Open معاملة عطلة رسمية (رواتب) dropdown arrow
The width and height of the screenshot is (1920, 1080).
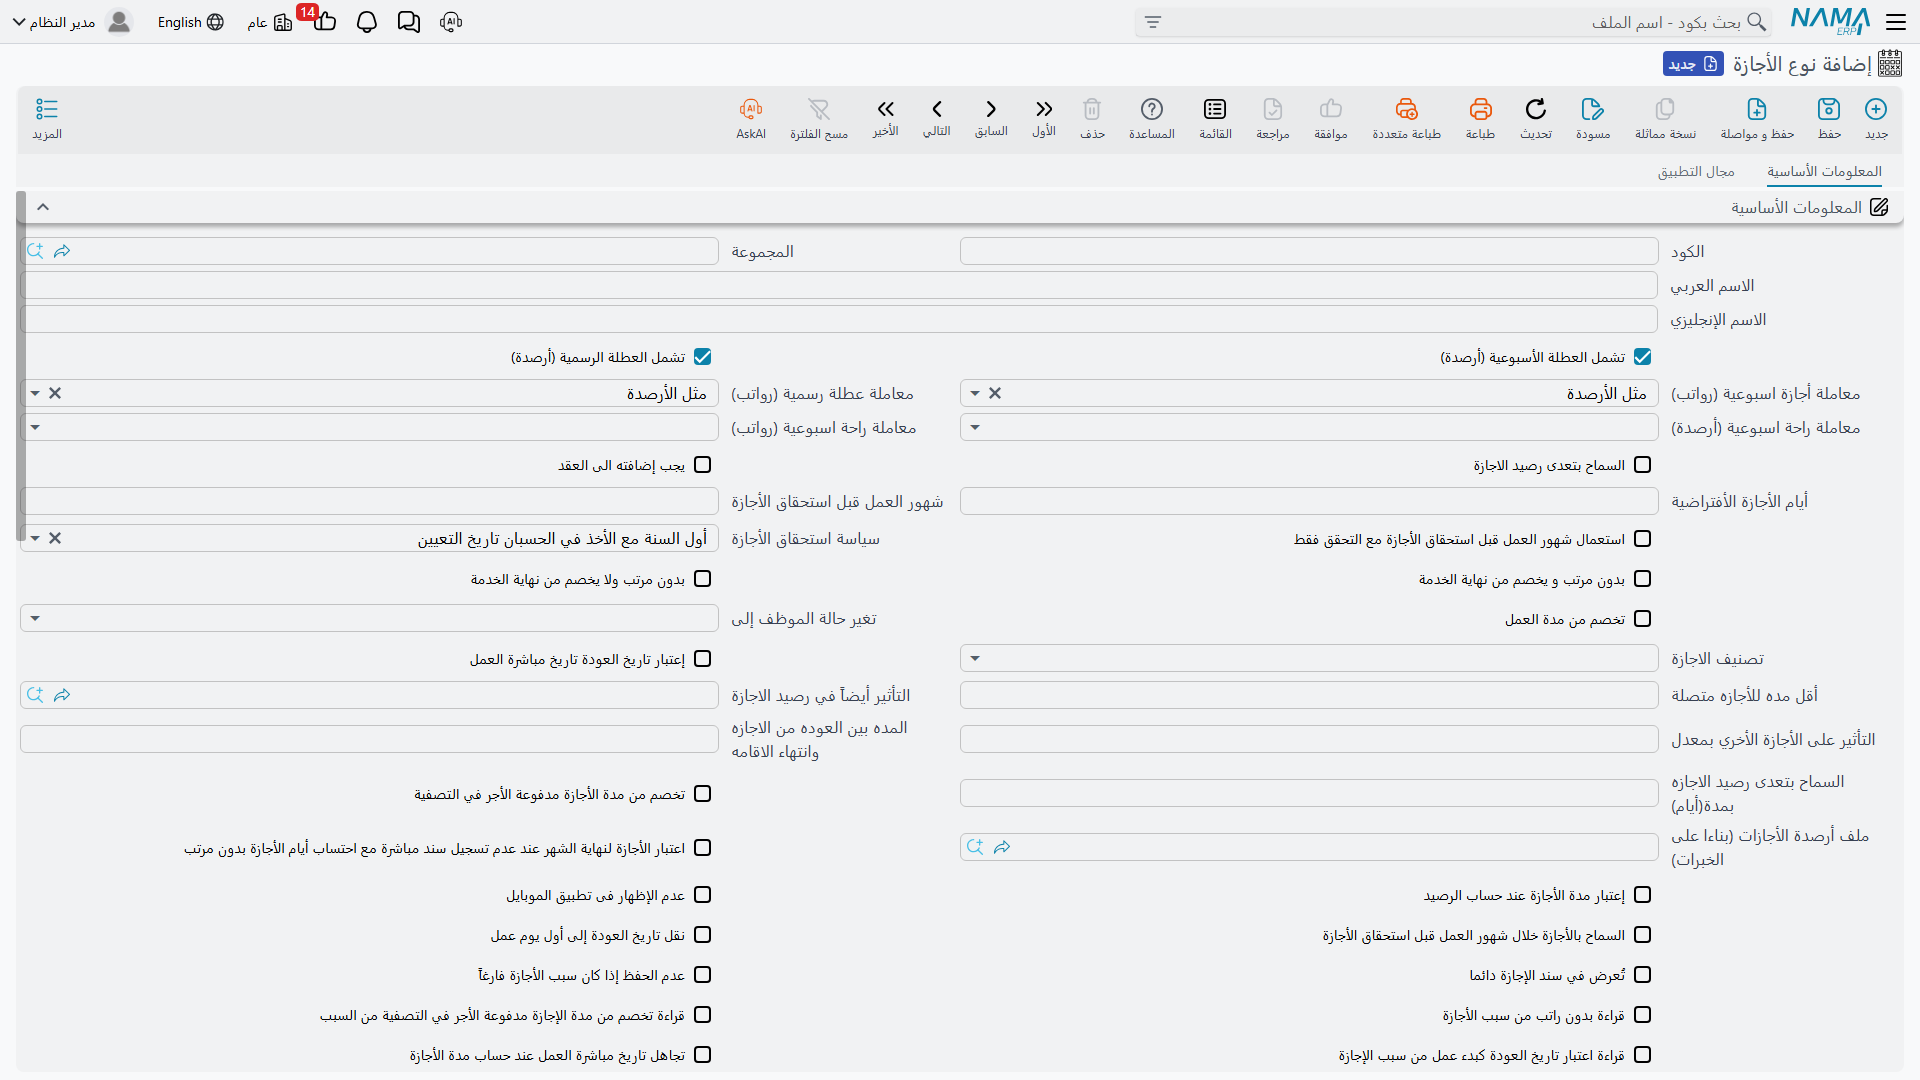point(35,394)
